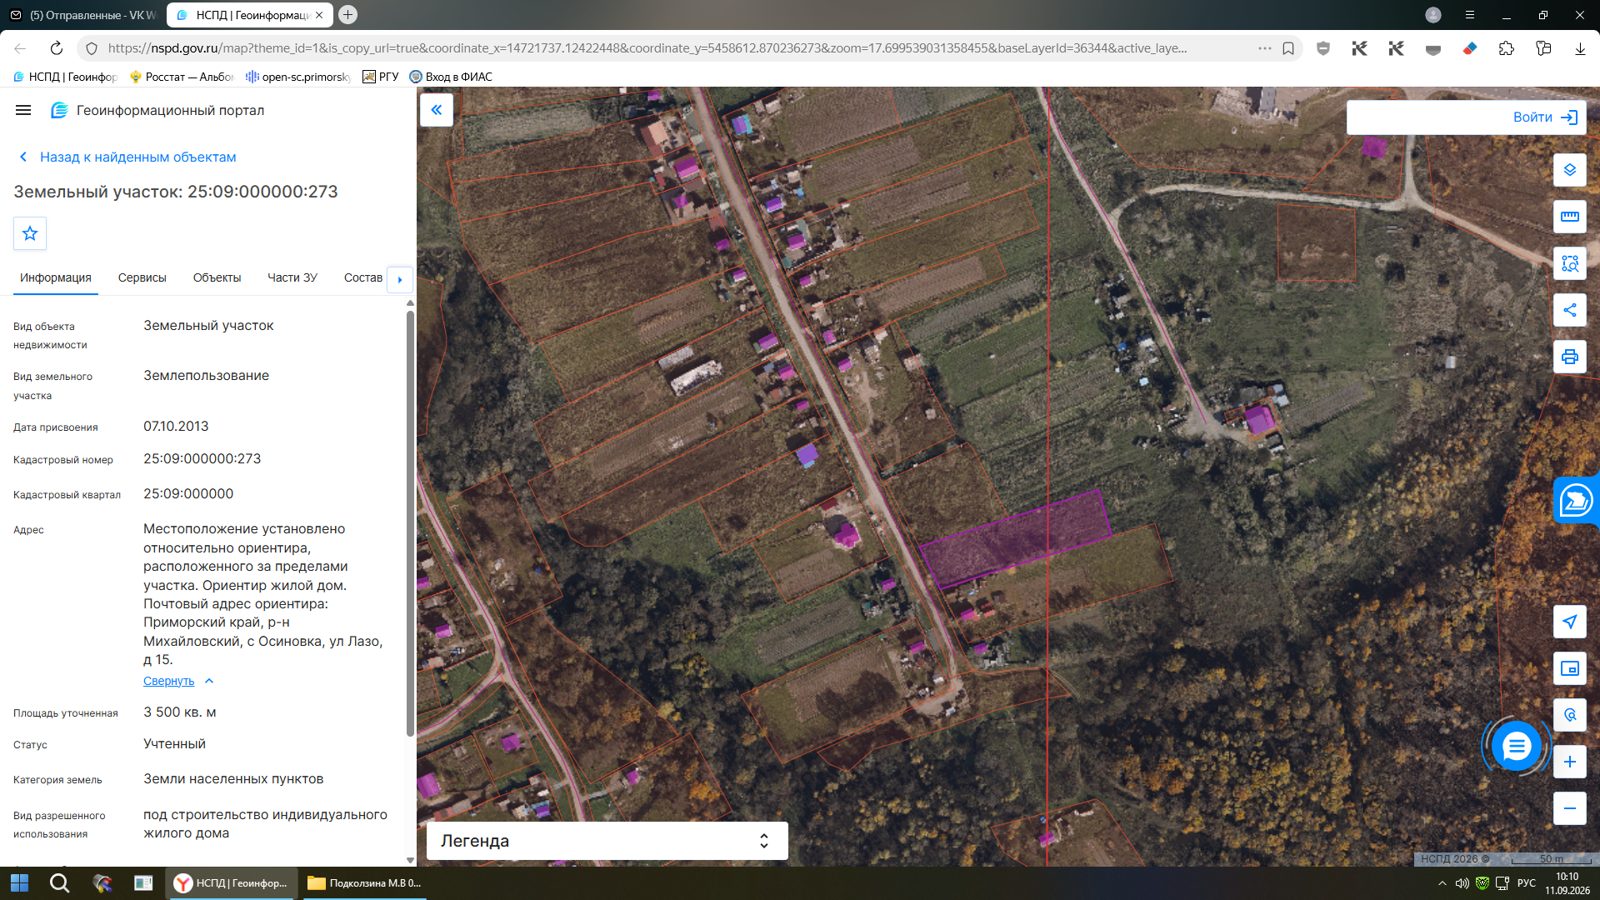This screenshot has height=900, width=1600.
Task: Collapse the left information panel
Action: (436, 110)
